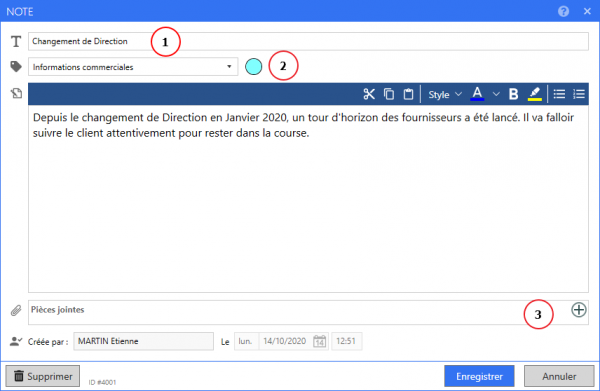Screen dimensions: 600x391
Task: Toggle bold formatting
Action: [x=514, y=94]
